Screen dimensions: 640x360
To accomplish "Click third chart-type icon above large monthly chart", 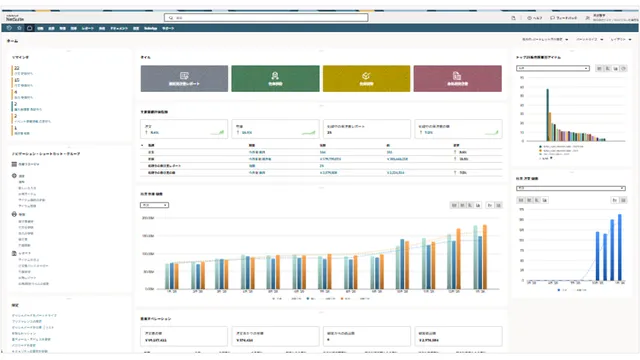I will click(x=470, y=205).
